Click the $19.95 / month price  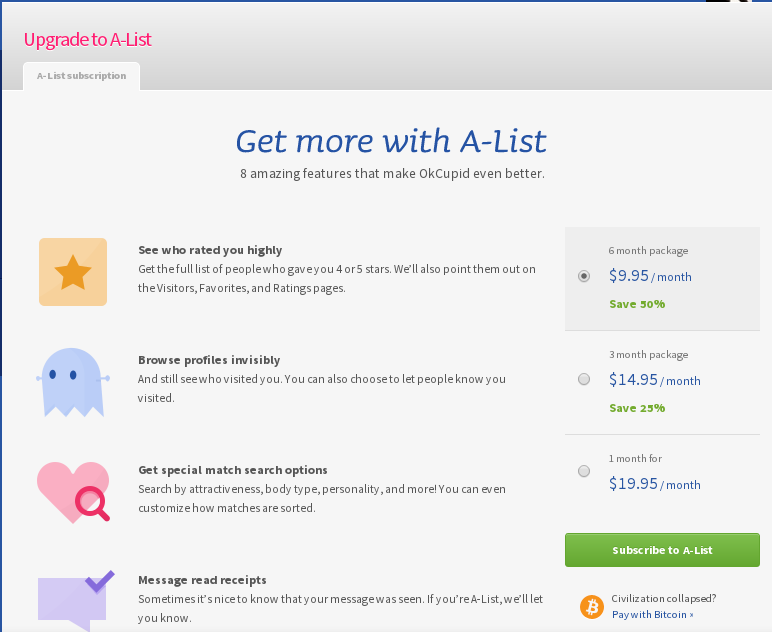(654, 484)
